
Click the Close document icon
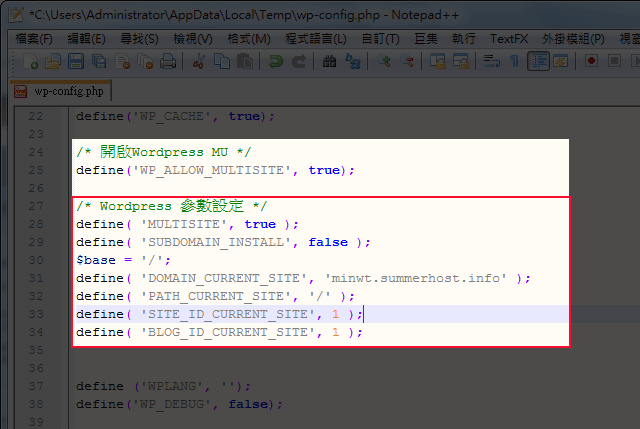tap(122, 62)
